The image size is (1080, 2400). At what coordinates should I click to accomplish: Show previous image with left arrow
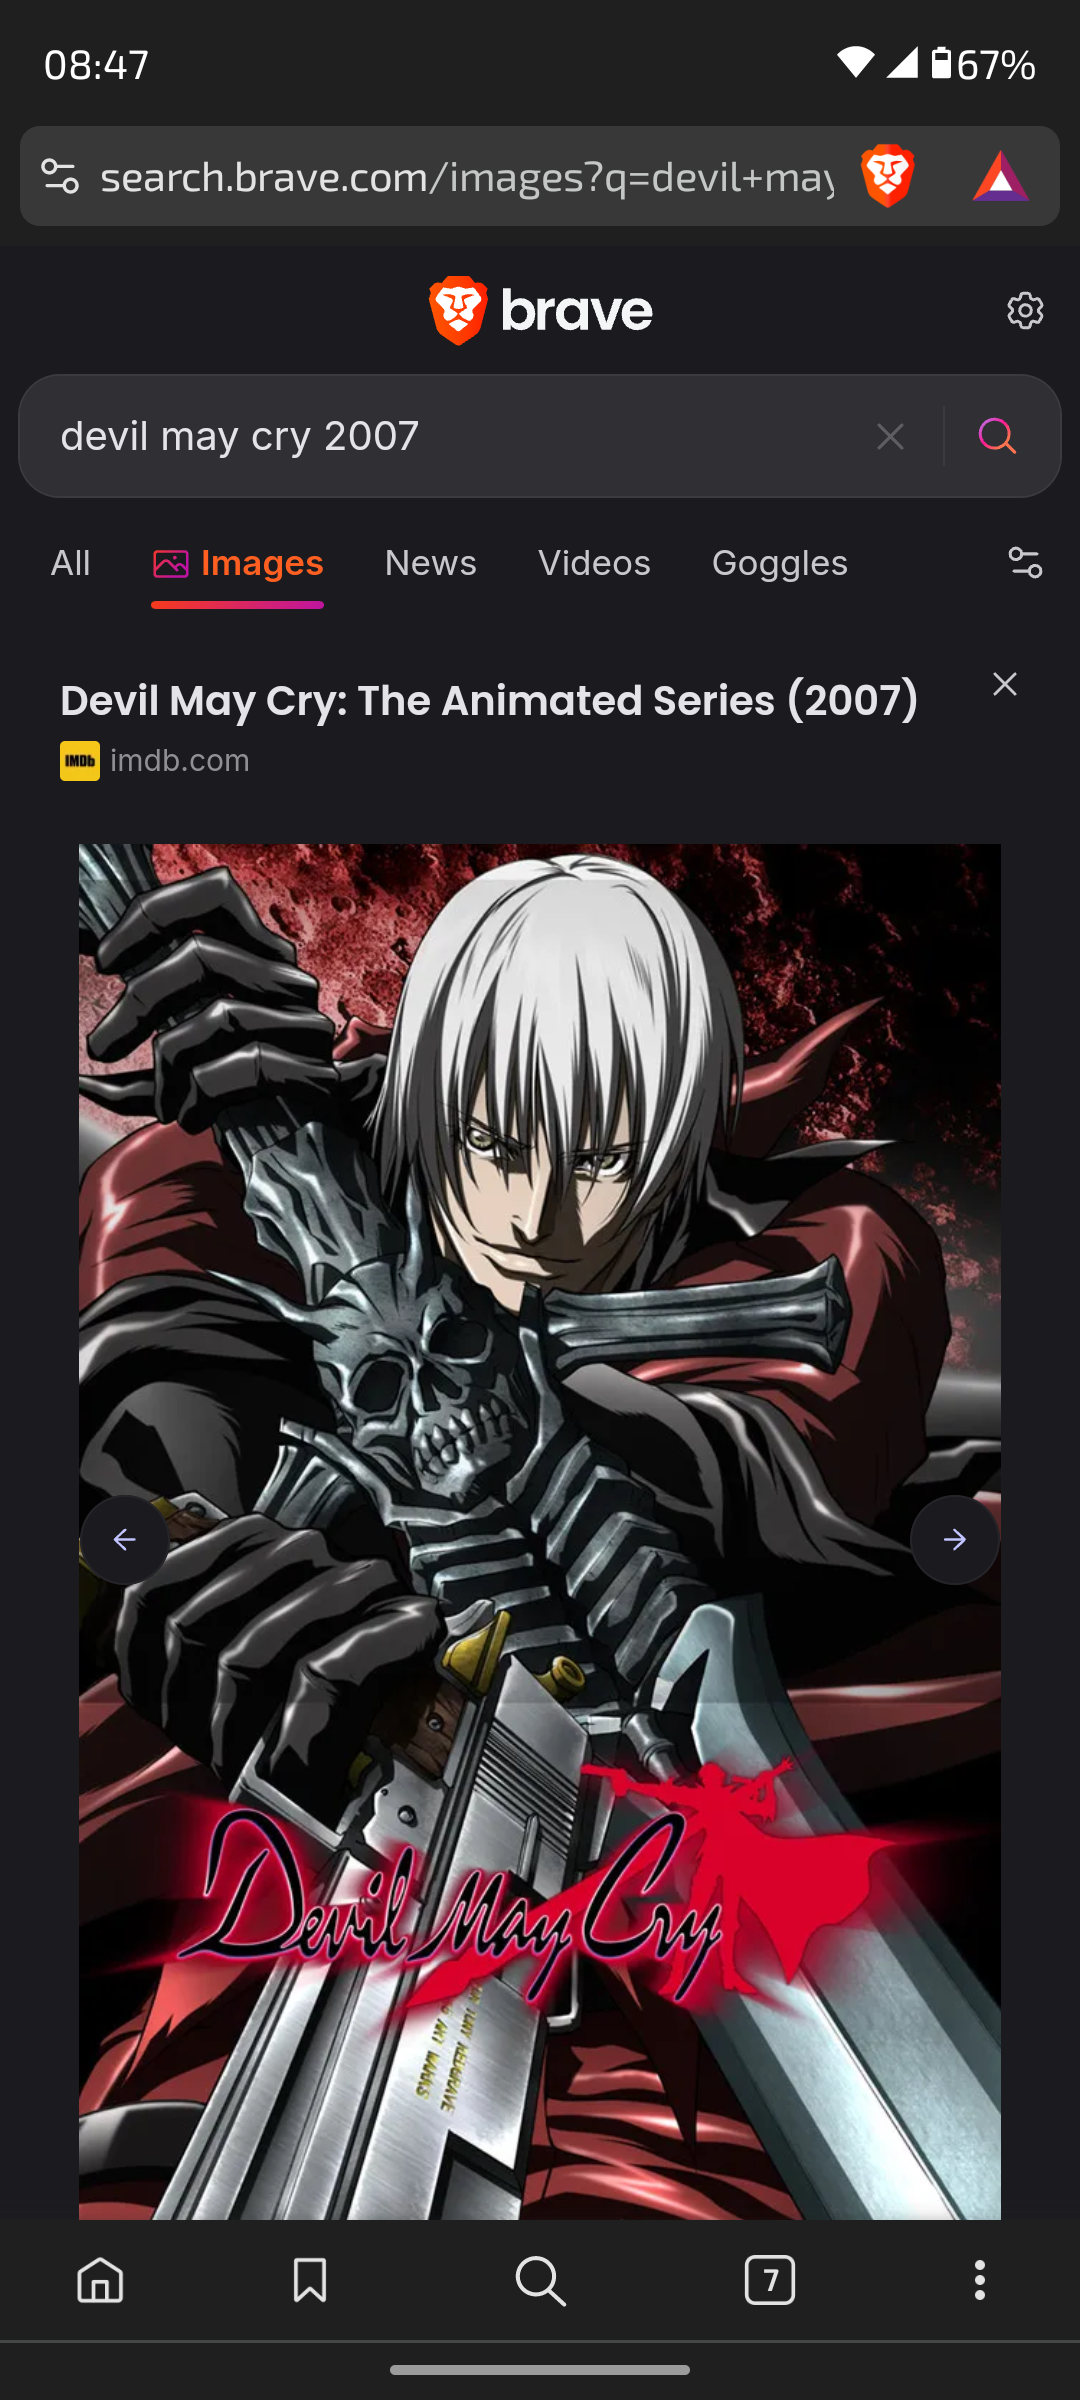pyautogui.click(x=124, y=1540)
